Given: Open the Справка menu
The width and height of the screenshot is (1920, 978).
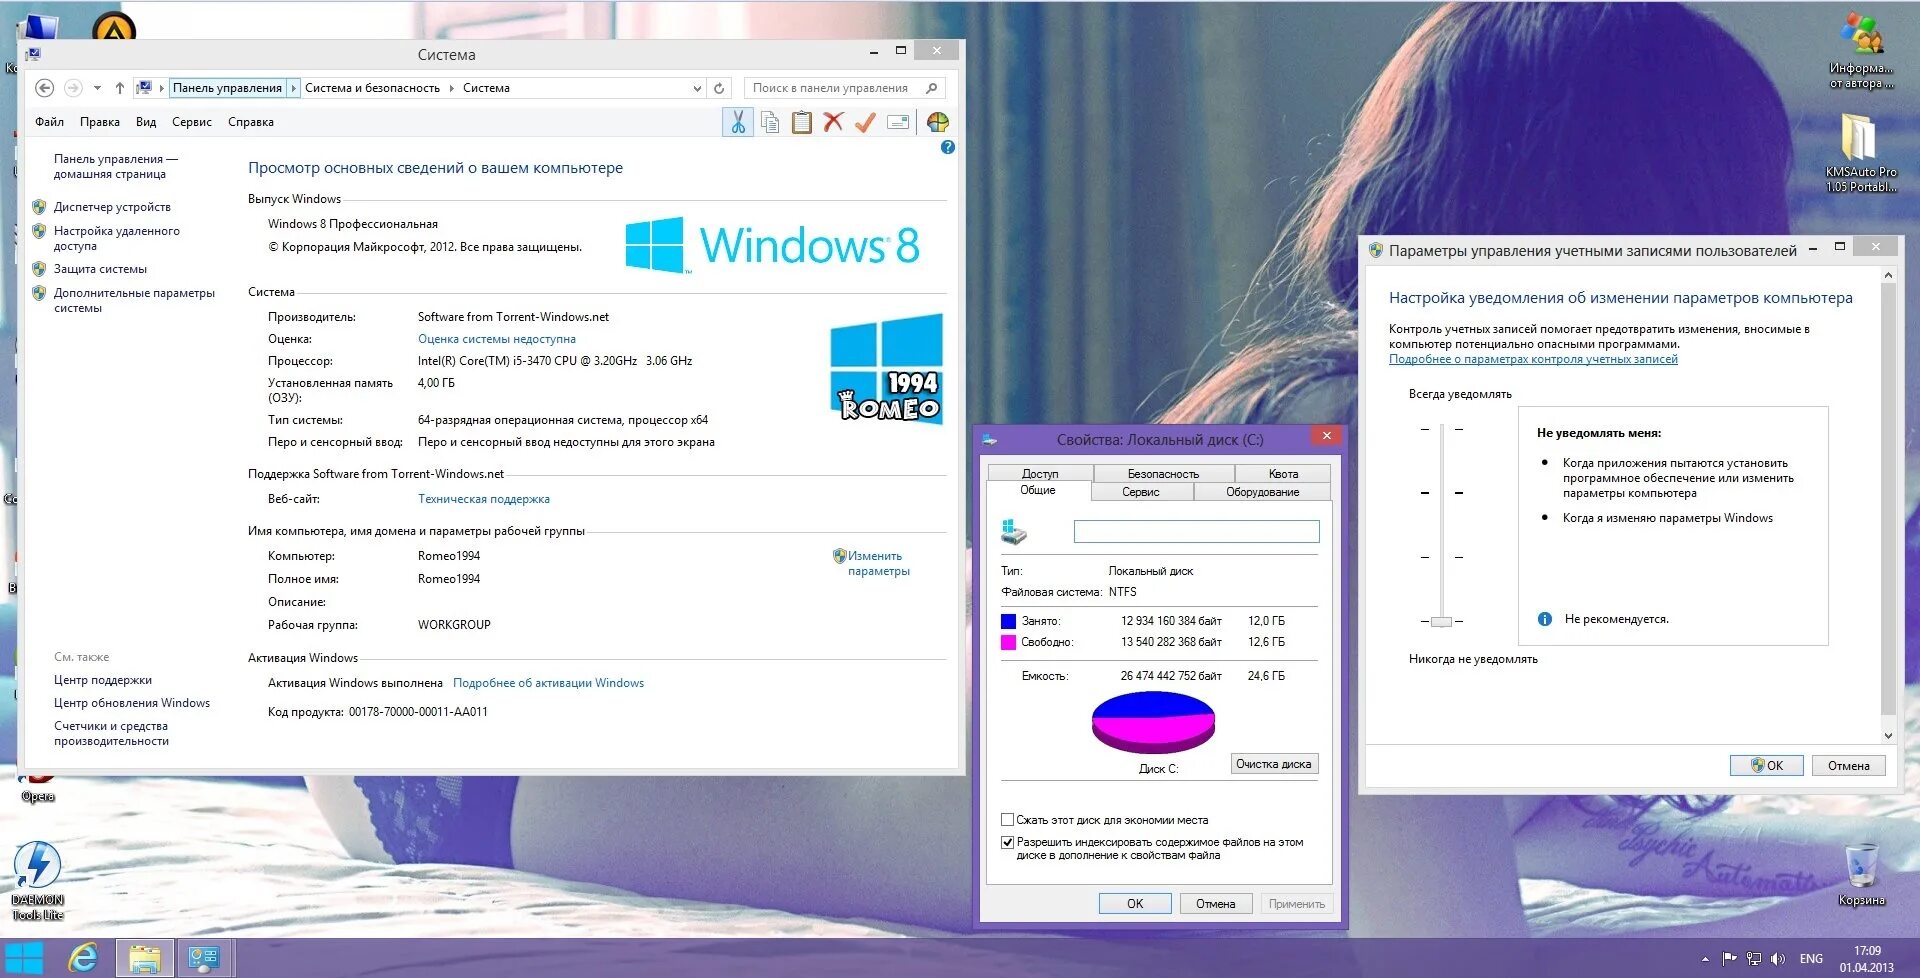Looking at the screenshot, I should (x=251, y=122).
